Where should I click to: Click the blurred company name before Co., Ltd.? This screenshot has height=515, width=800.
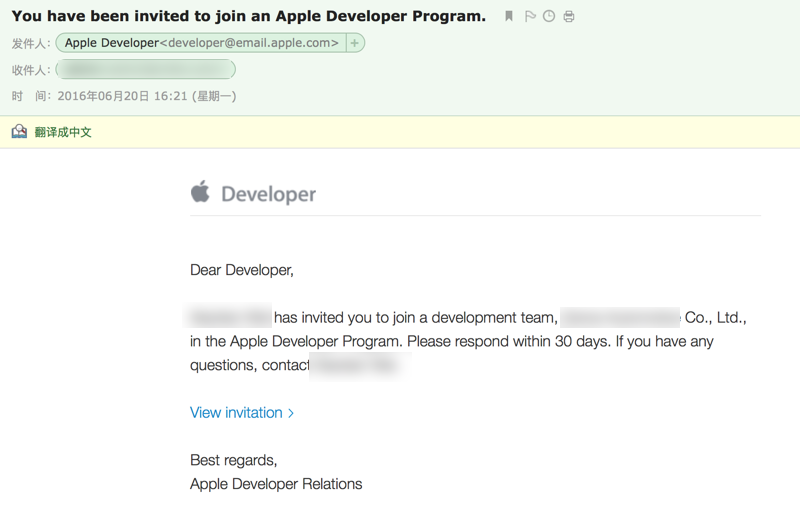(x=620, y=318)
